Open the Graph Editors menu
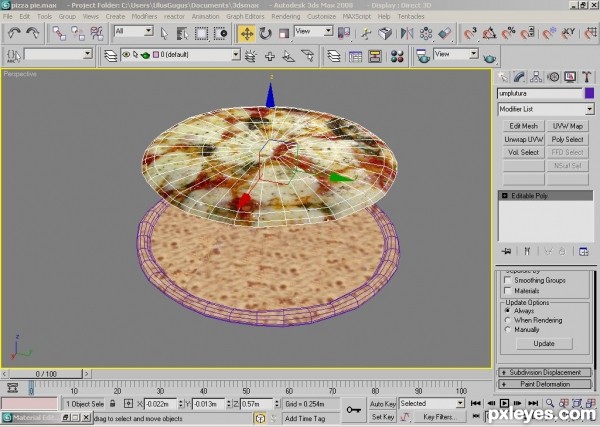 [245, 16]
